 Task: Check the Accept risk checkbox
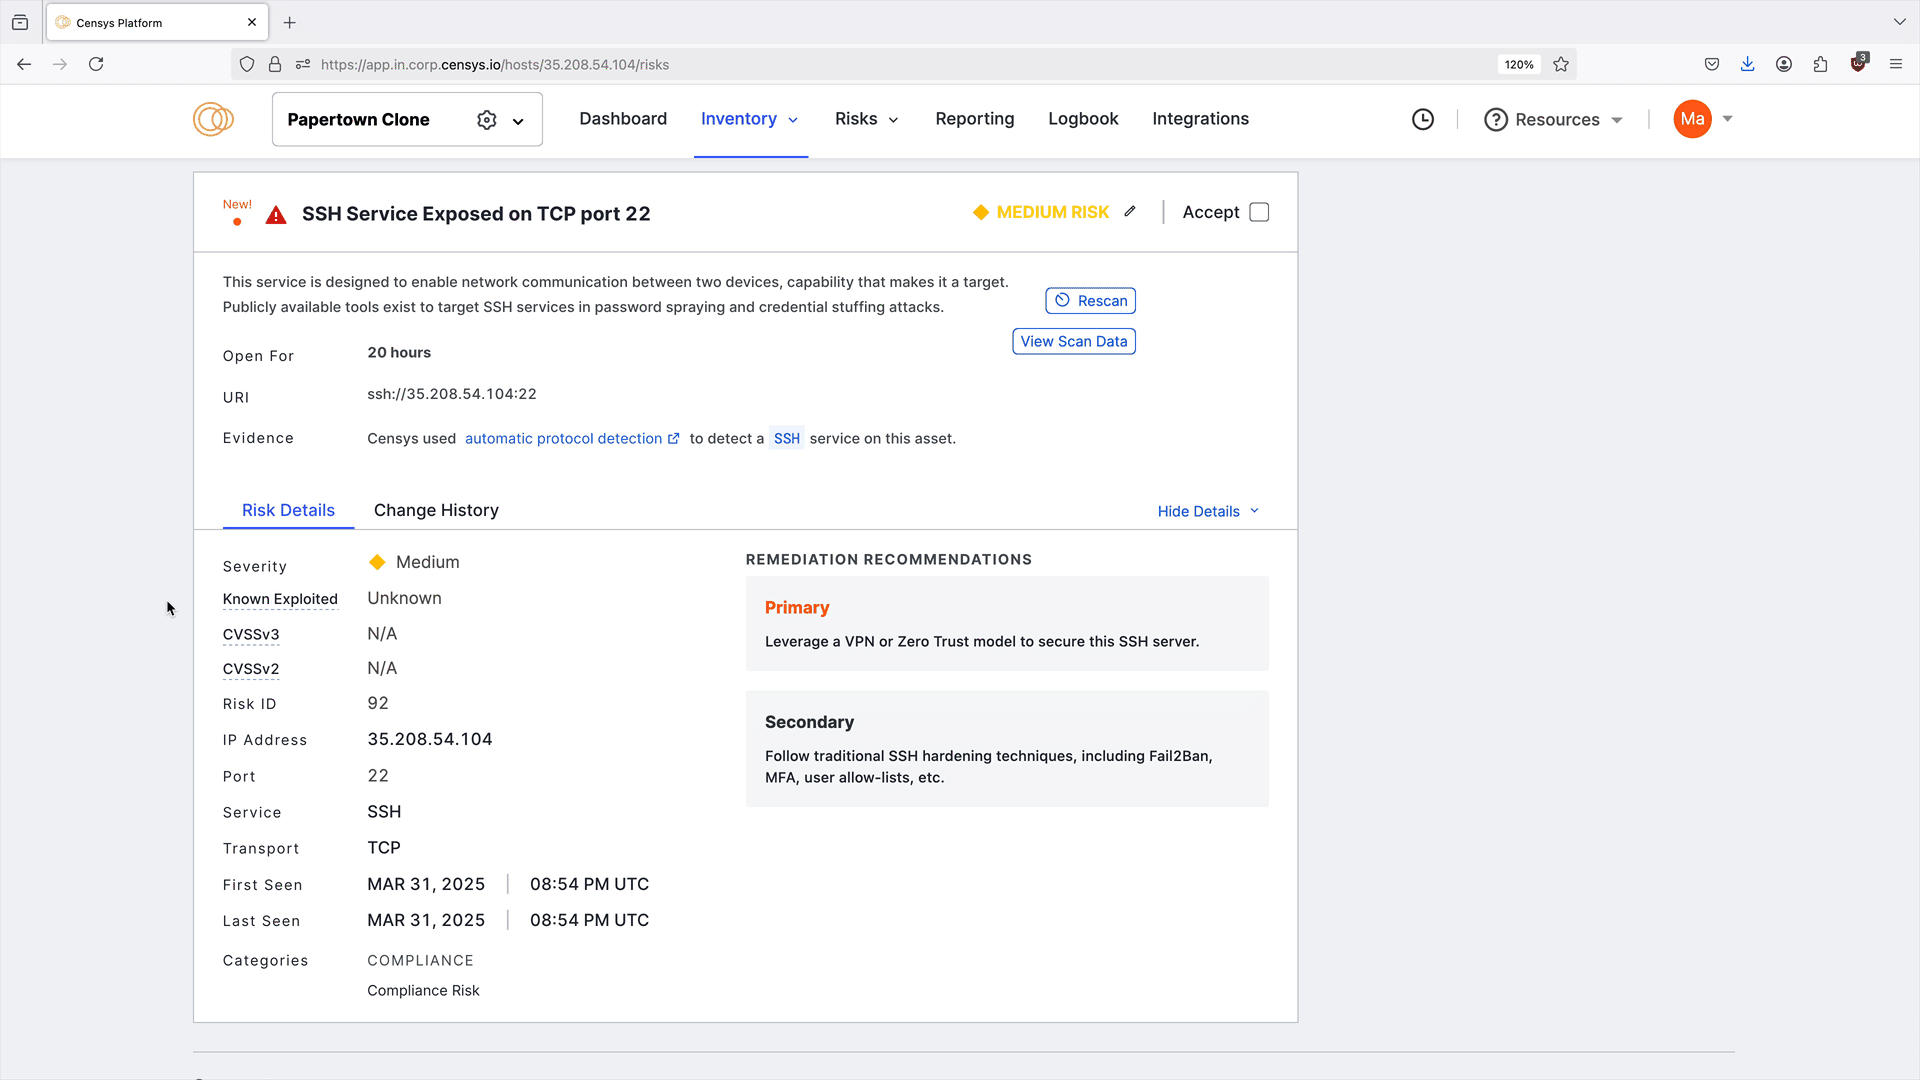tap(1259, 213)
